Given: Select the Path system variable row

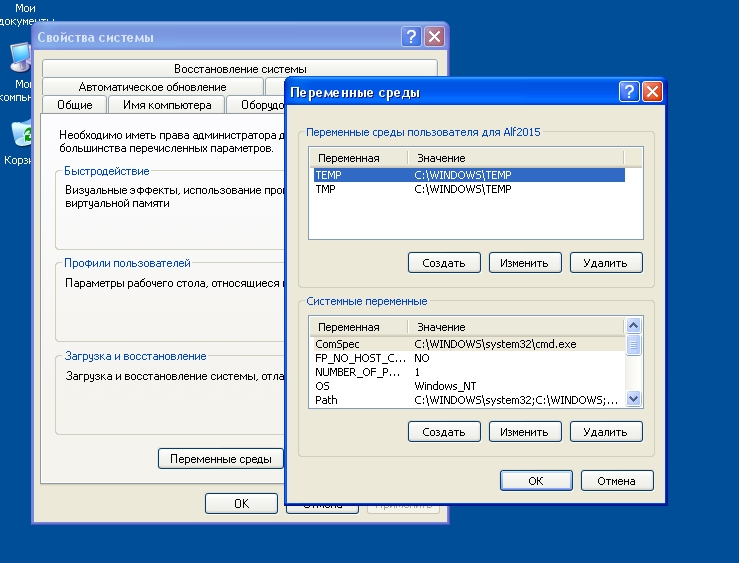Looking at the screenshot, I should pyautogui.click(x=468, y=400).
